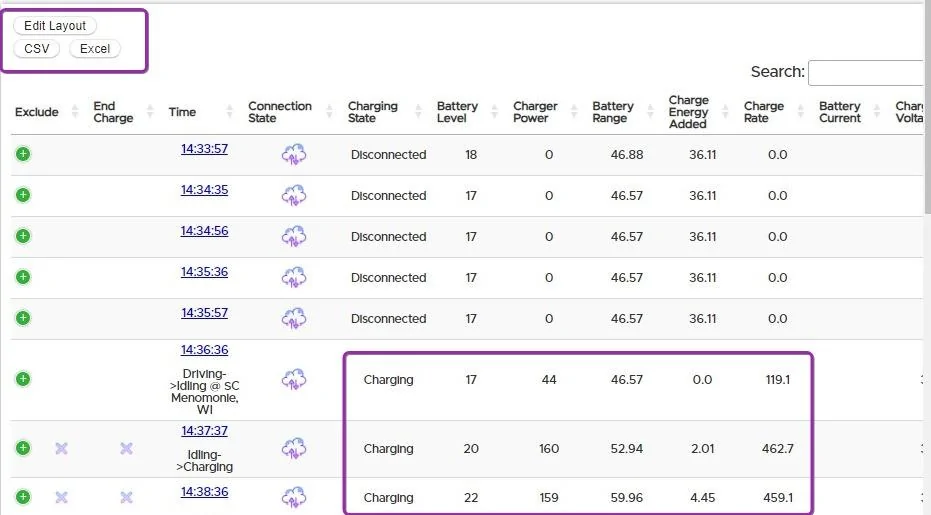Click the End Charge X icon in the 14:38:36 row
This screenshot has width=931, height=515.
click(126, 497)
